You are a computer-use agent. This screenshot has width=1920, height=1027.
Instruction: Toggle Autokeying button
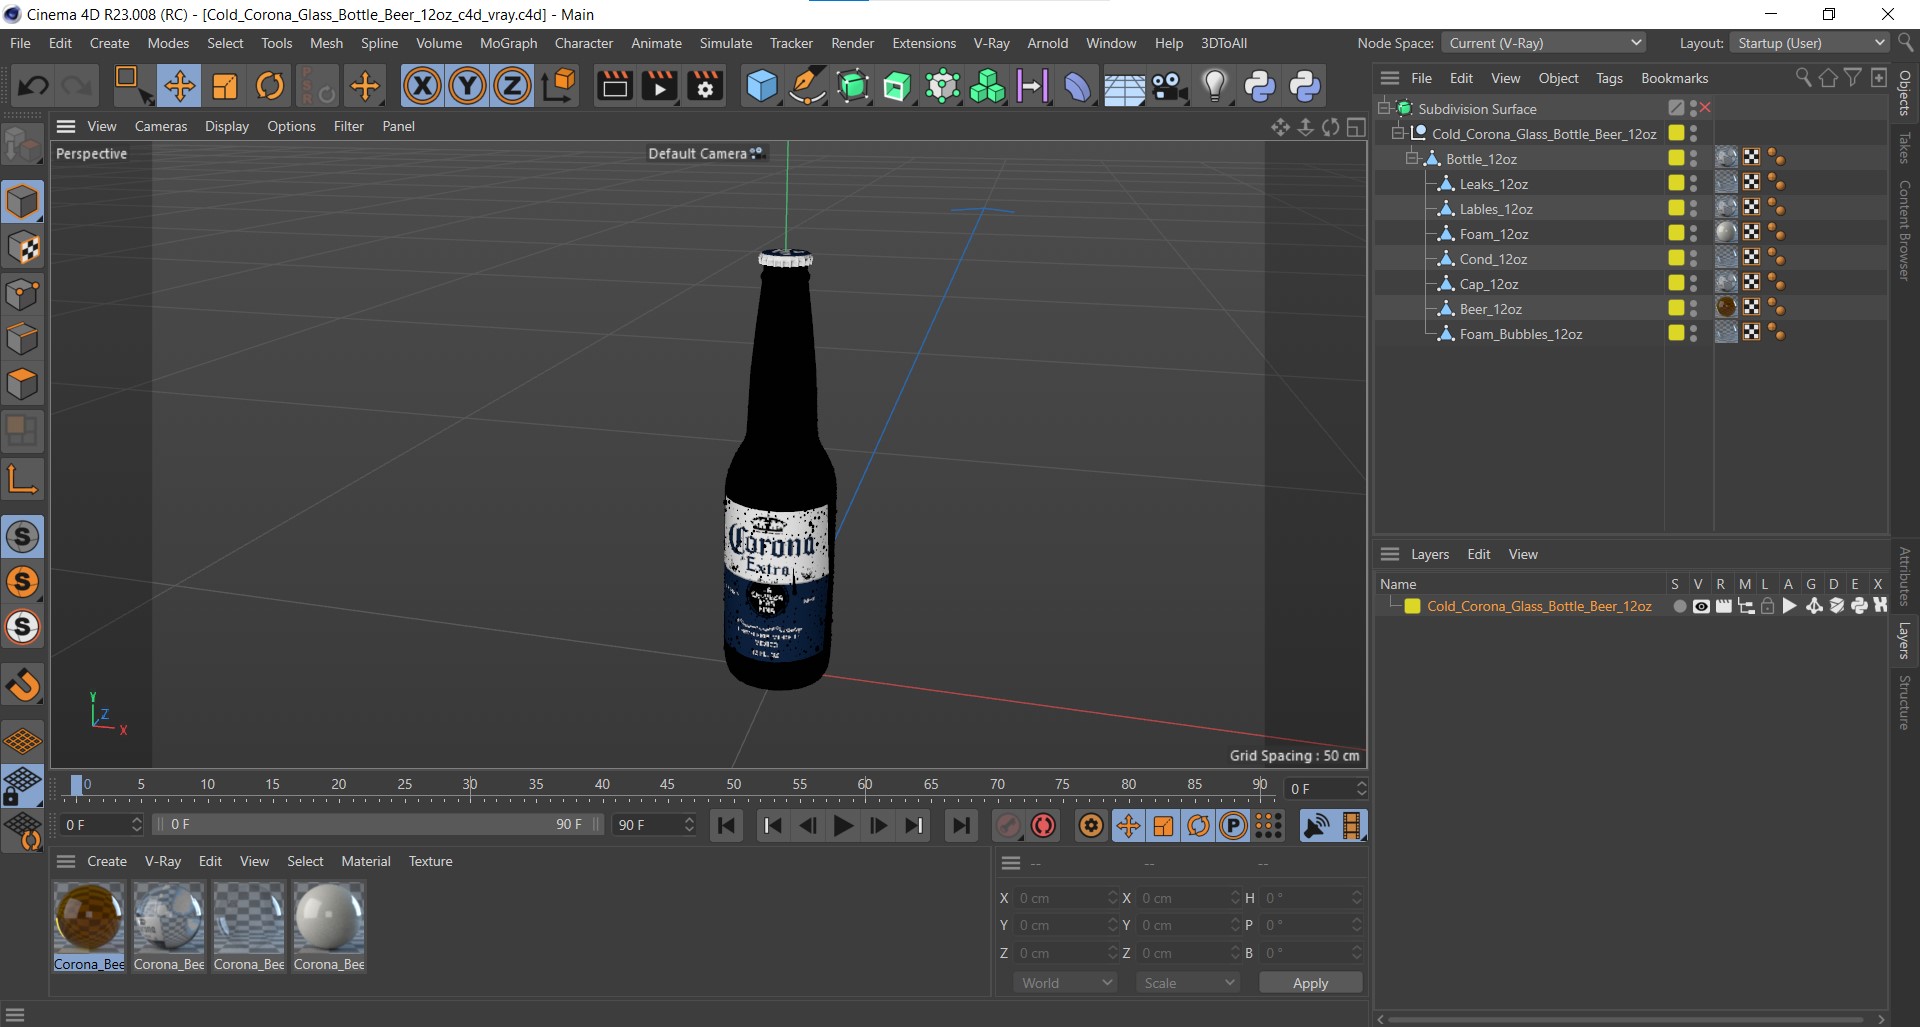point(1044,825)
